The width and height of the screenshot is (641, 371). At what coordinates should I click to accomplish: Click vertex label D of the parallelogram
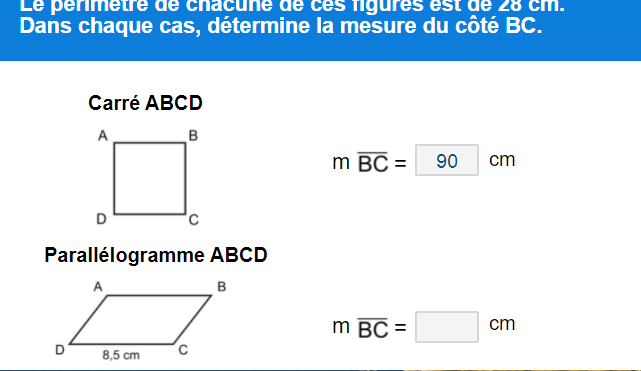tap(60, 350)
